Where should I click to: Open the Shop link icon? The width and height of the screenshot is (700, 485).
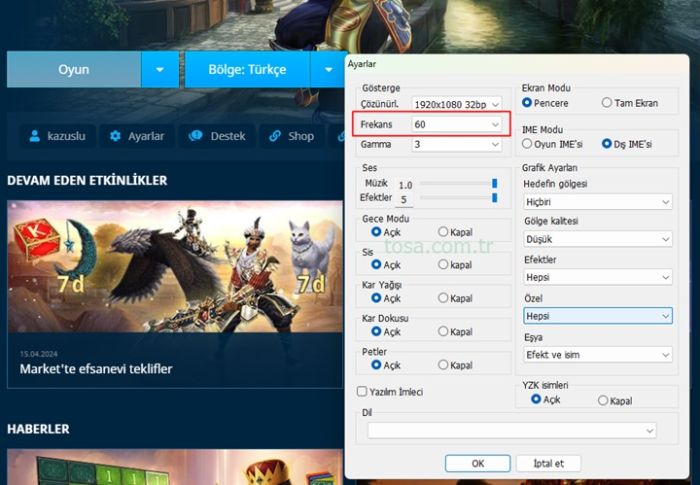pyautogui.click(x=274, y=136)
